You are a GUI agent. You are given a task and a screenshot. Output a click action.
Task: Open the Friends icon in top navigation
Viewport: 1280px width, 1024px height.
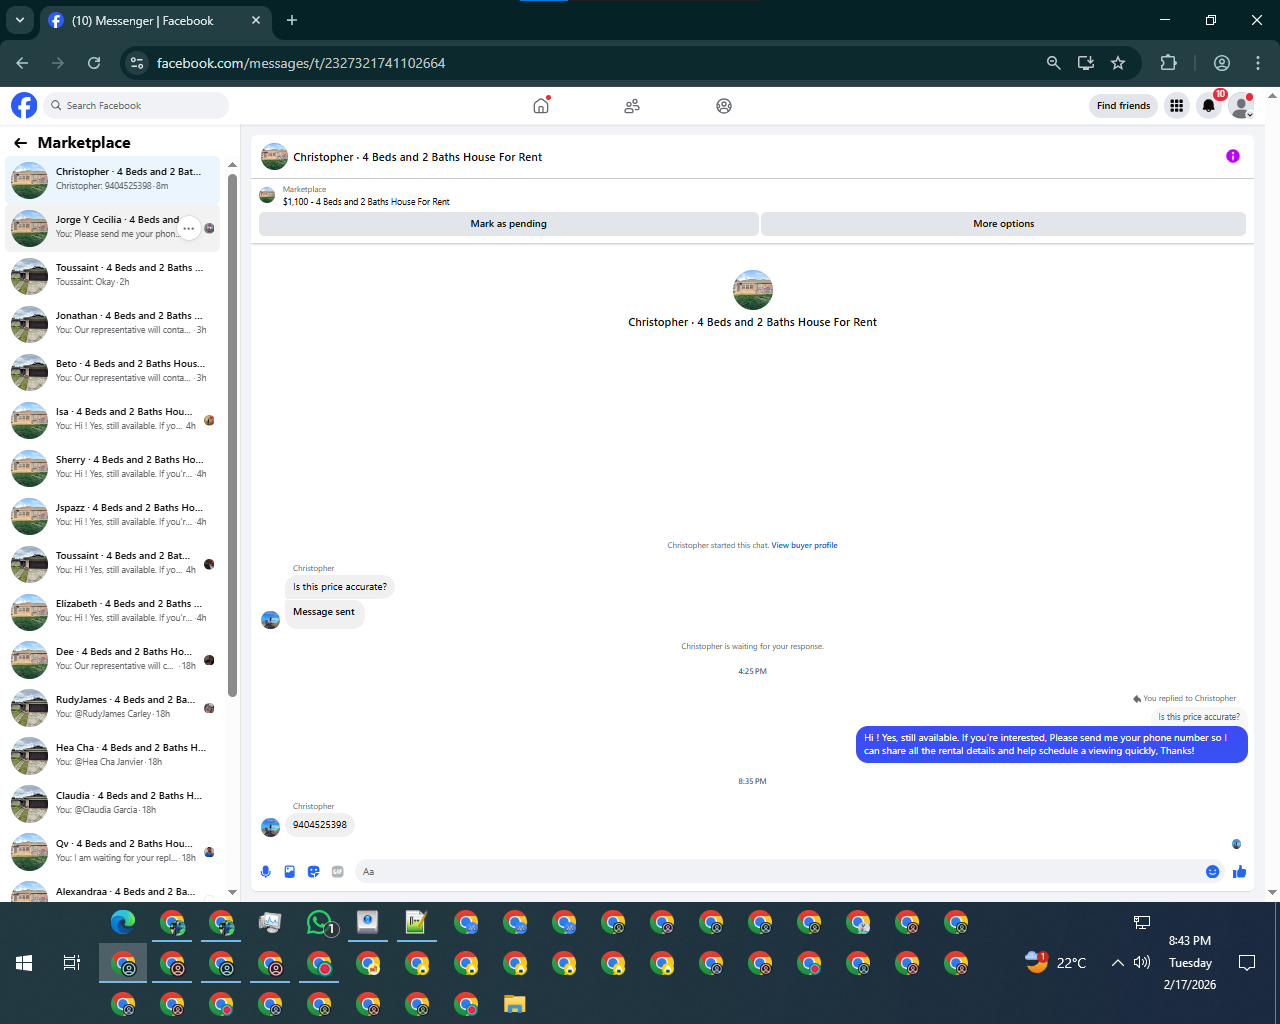[632, 106]
